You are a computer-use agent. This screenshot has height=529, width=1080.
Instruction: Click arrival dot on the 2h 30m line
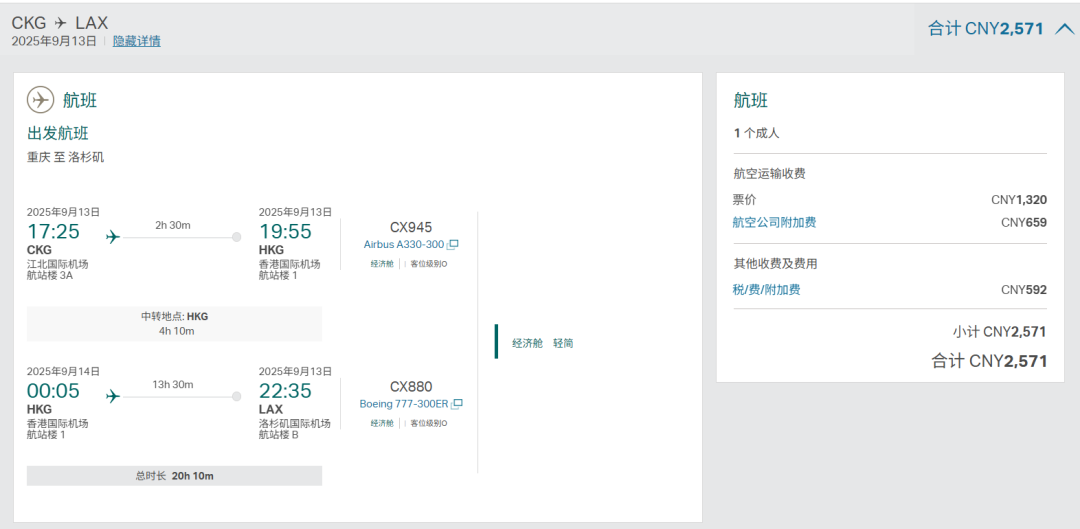(237, 237)
